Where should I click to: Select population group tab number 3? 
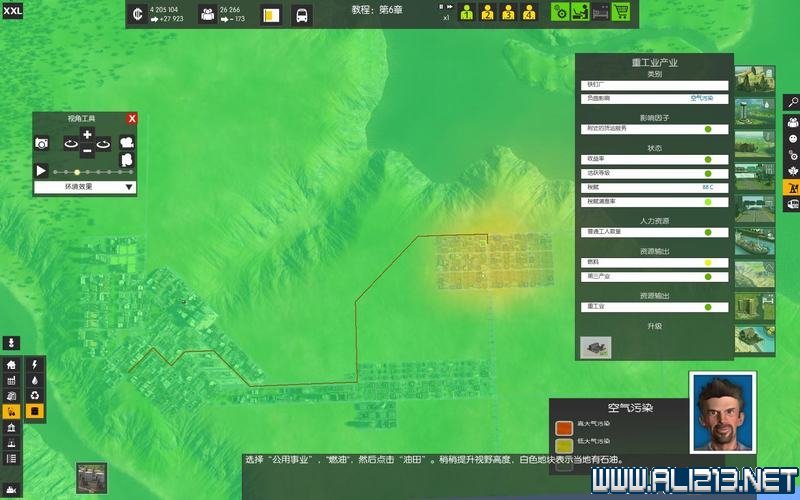click(x=508, y=13)
